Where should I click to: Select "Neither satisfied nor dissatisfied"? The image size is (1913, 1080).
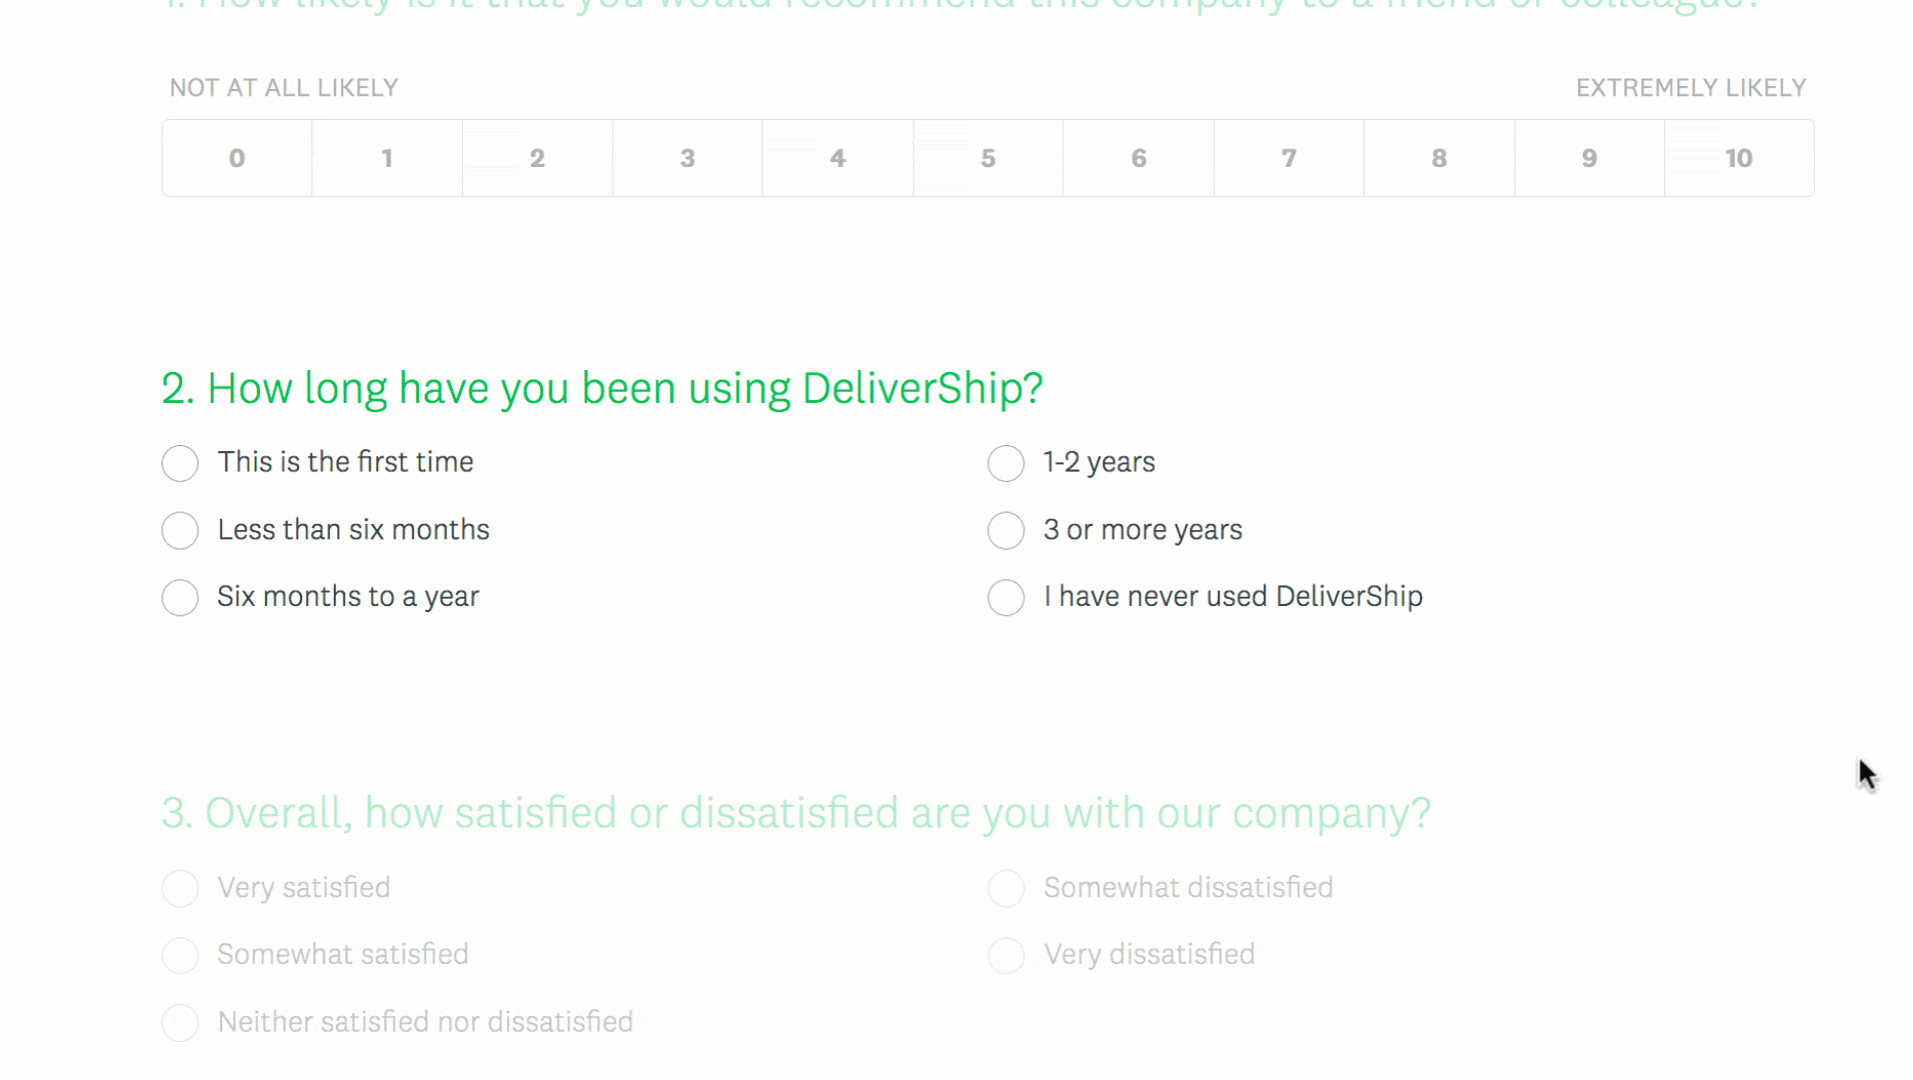[180, 1022]
